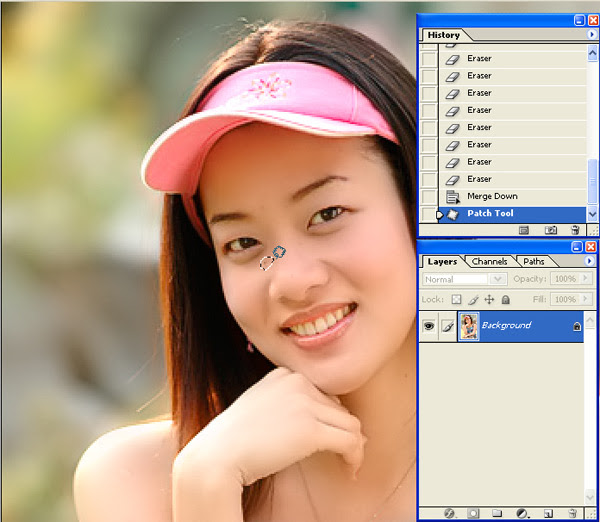600x522 pixels.
Task: Open new adjustment layer menu
Action: 522,513
